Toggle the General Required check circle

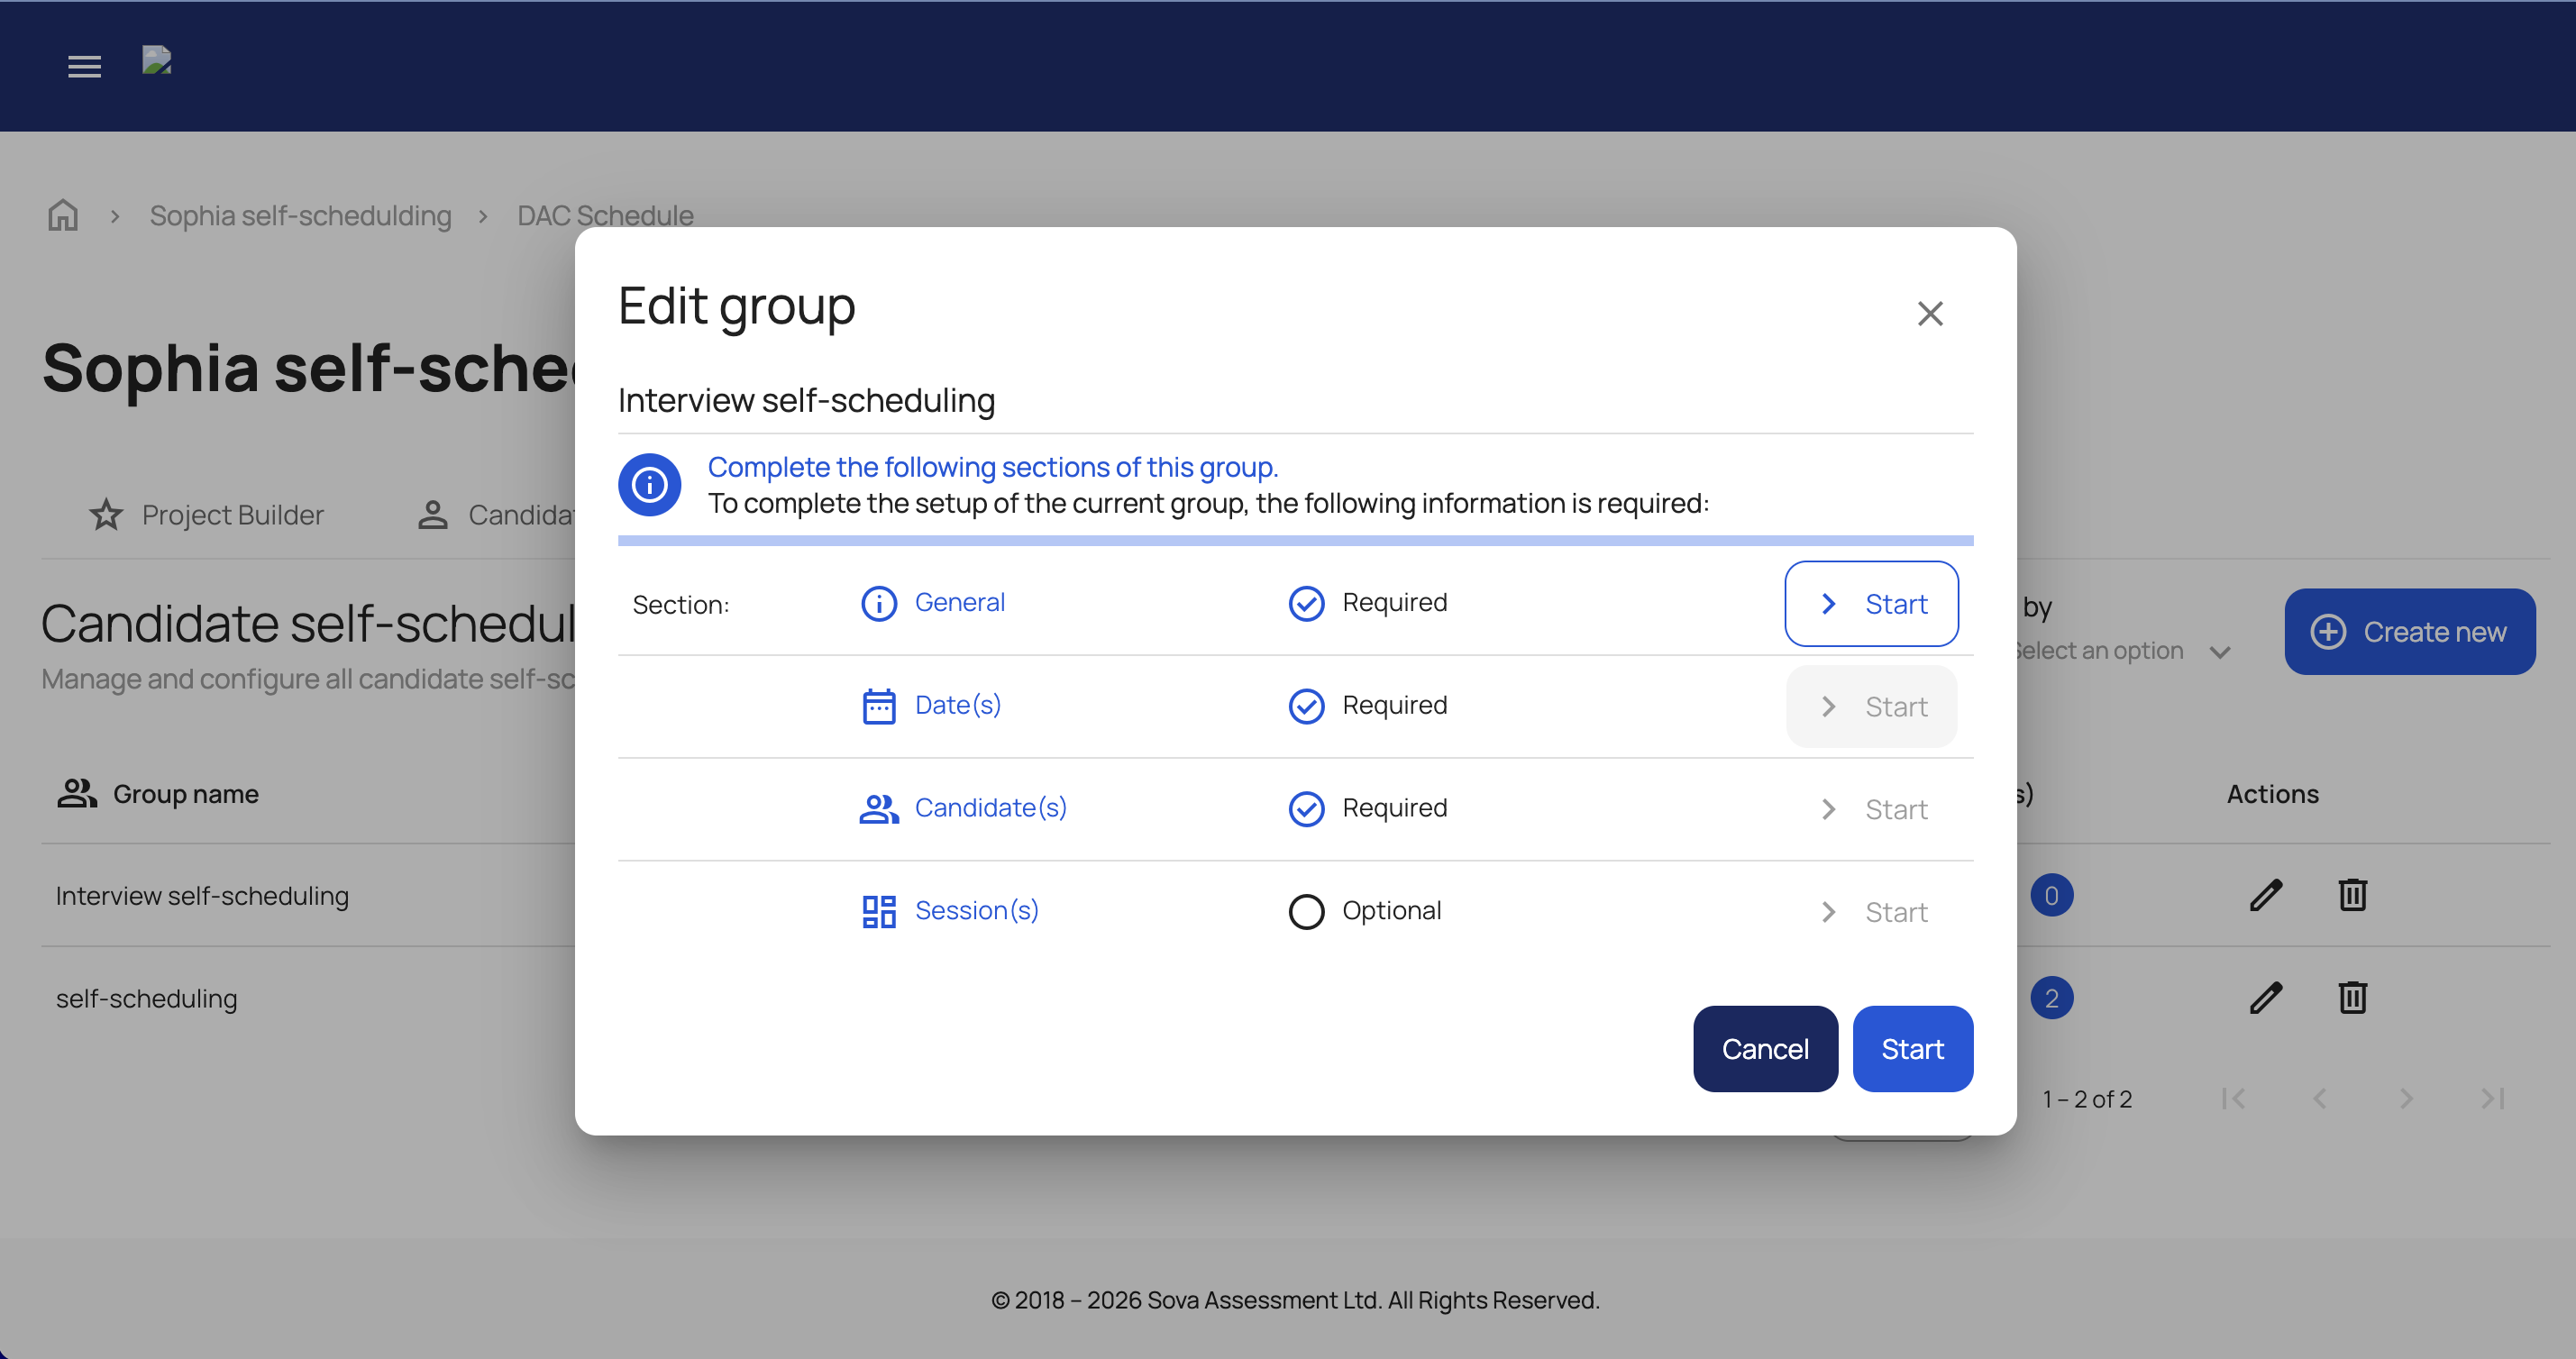pyautogui.click(x=1306, y=603)
